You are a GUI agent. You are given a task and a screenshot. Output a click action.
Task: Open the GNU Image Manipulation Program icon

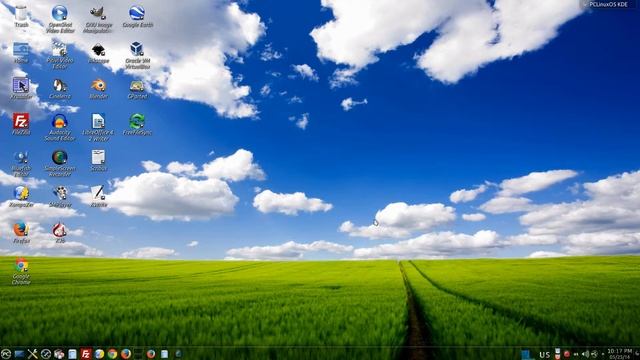click(x=98, y=19)
